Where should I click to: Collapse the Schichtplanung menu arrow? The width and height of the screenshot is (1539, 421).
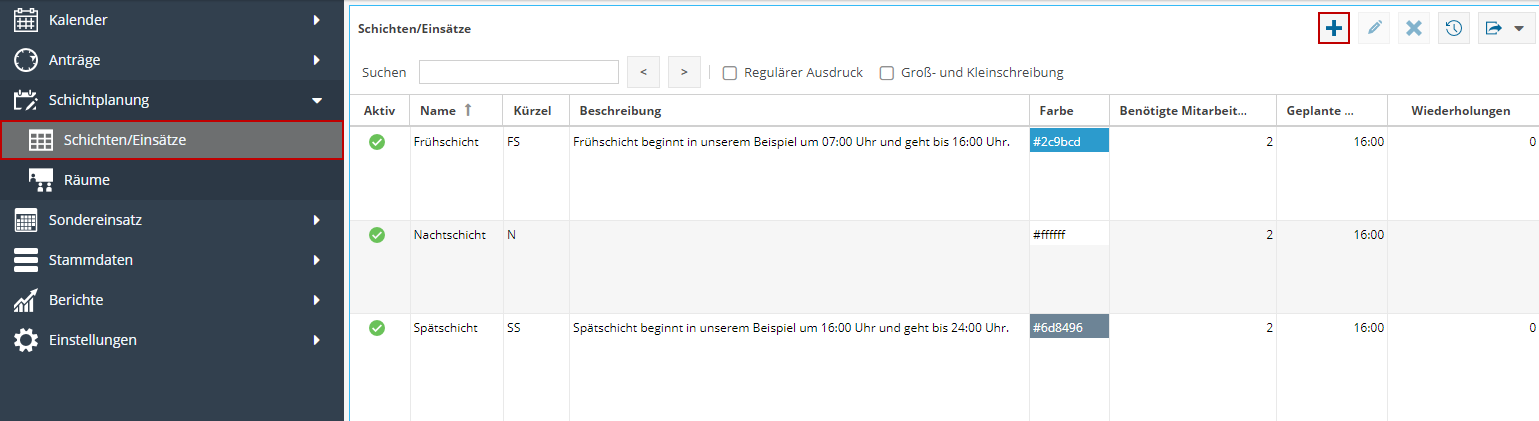316,100
